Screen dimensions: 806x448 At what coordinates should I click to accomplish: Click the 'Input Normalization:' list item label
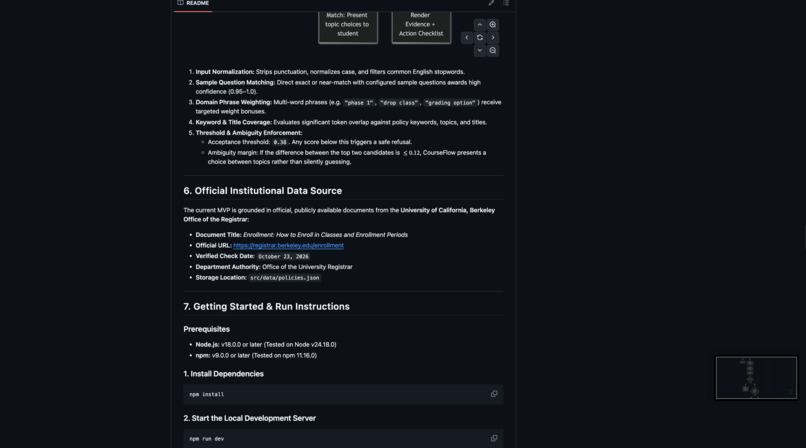pyautogui.click(x=225, y=72)
